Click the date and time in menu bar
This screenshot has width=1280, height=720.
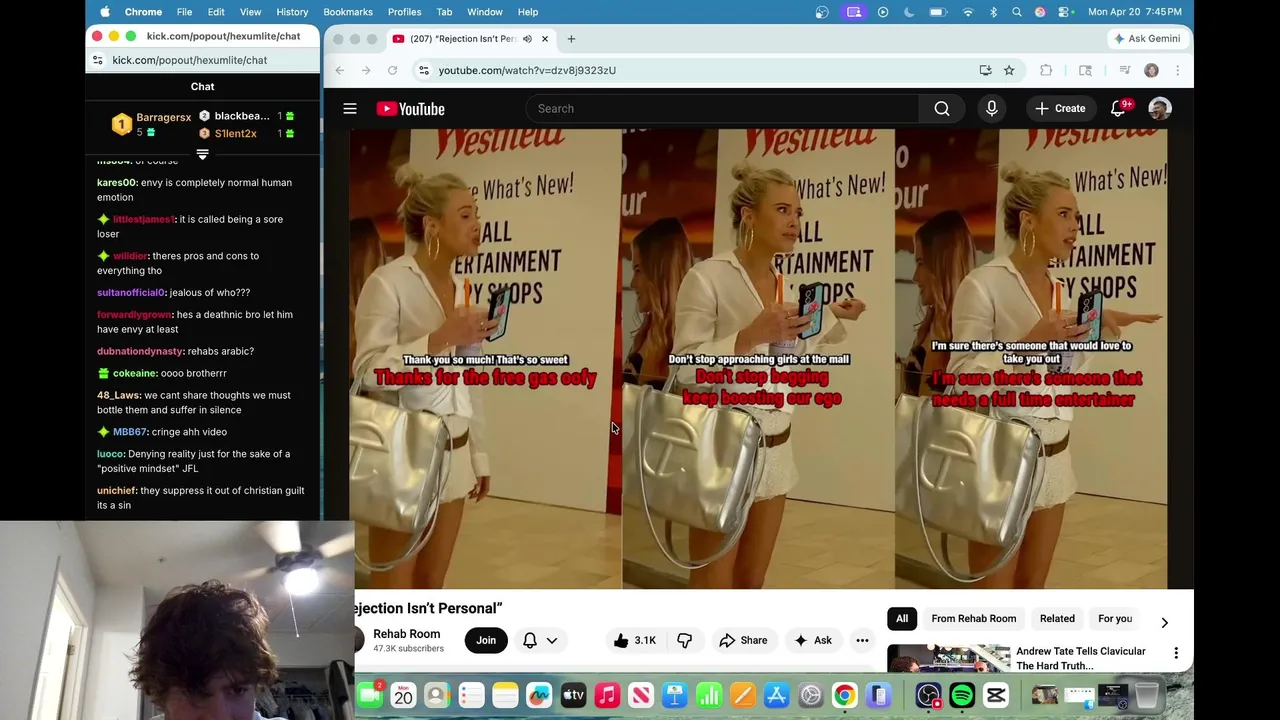pyautogui.click(x=1134, y=12)
